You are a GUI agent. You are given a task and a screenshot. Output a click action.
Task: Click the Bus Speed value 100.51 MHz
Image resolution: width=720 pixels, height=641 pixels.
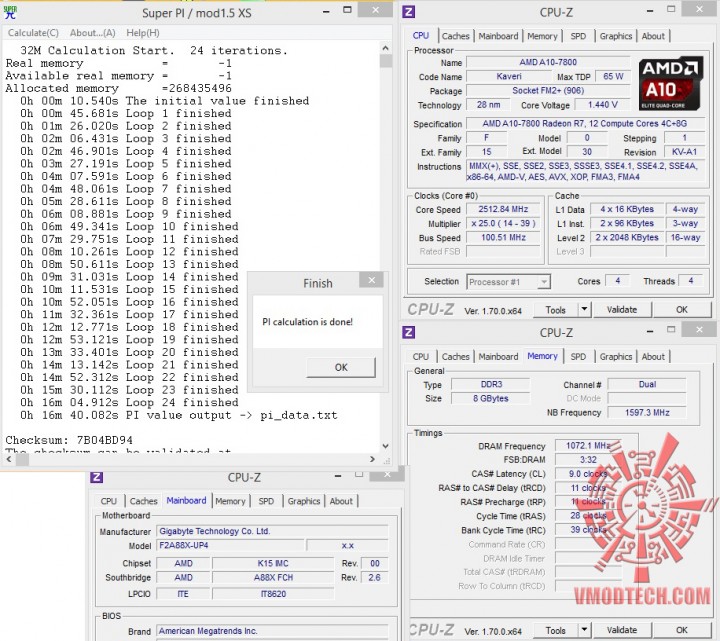pyautogui.click(x=503, y=237)
